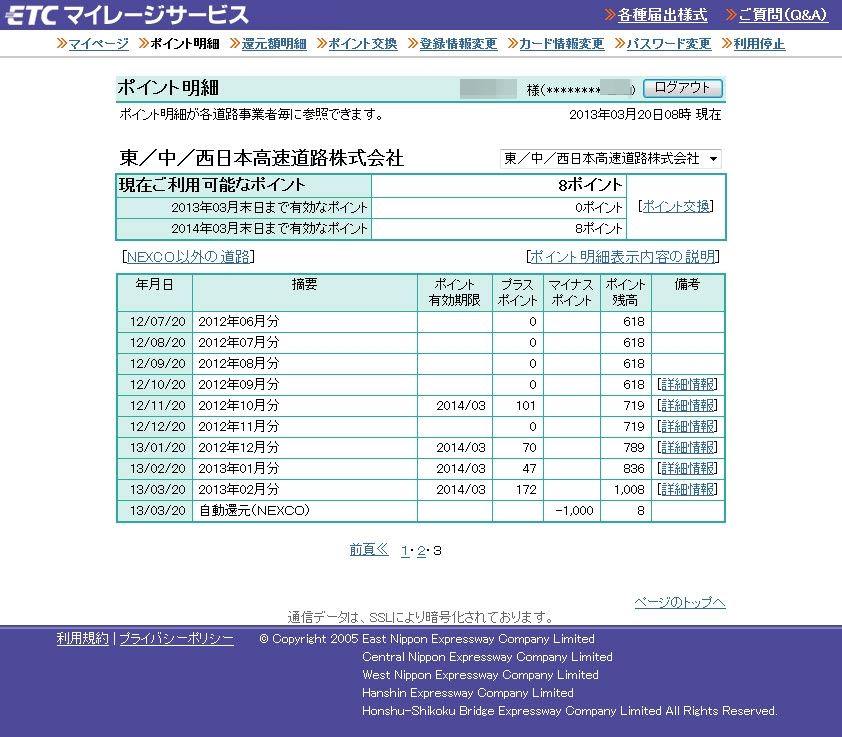Click the 2014年03月末日まで有効なポイント label
The image size is (842, 737).
[x=270, y=229]
